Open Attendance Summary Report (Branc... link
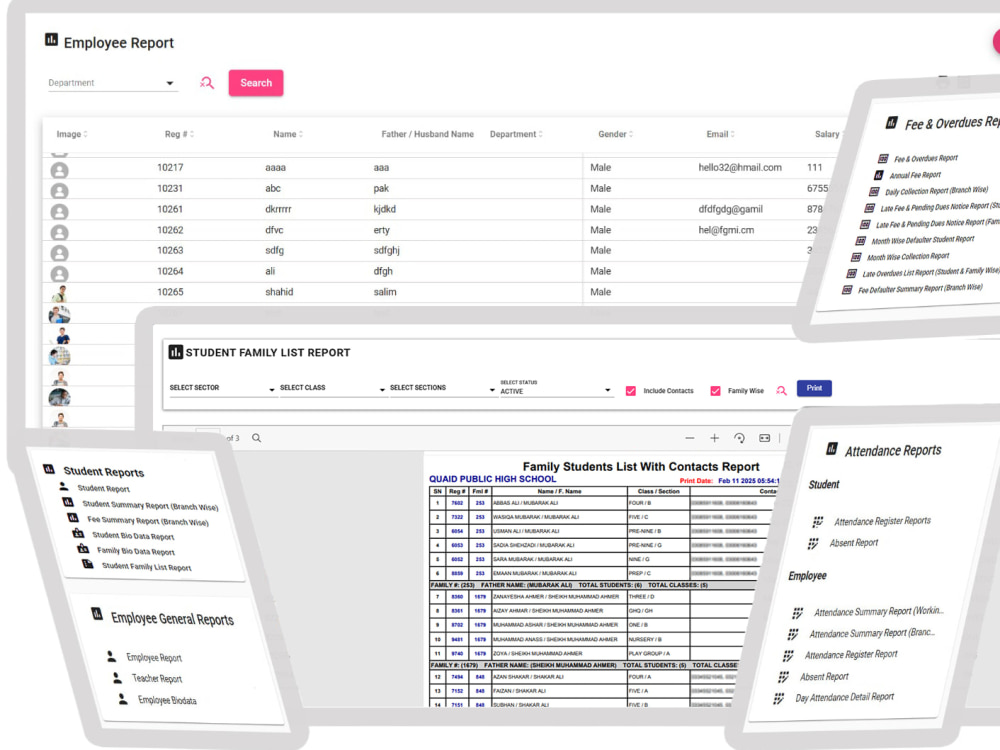This screenshot has height=750, width=1000. tap(872, 633)
